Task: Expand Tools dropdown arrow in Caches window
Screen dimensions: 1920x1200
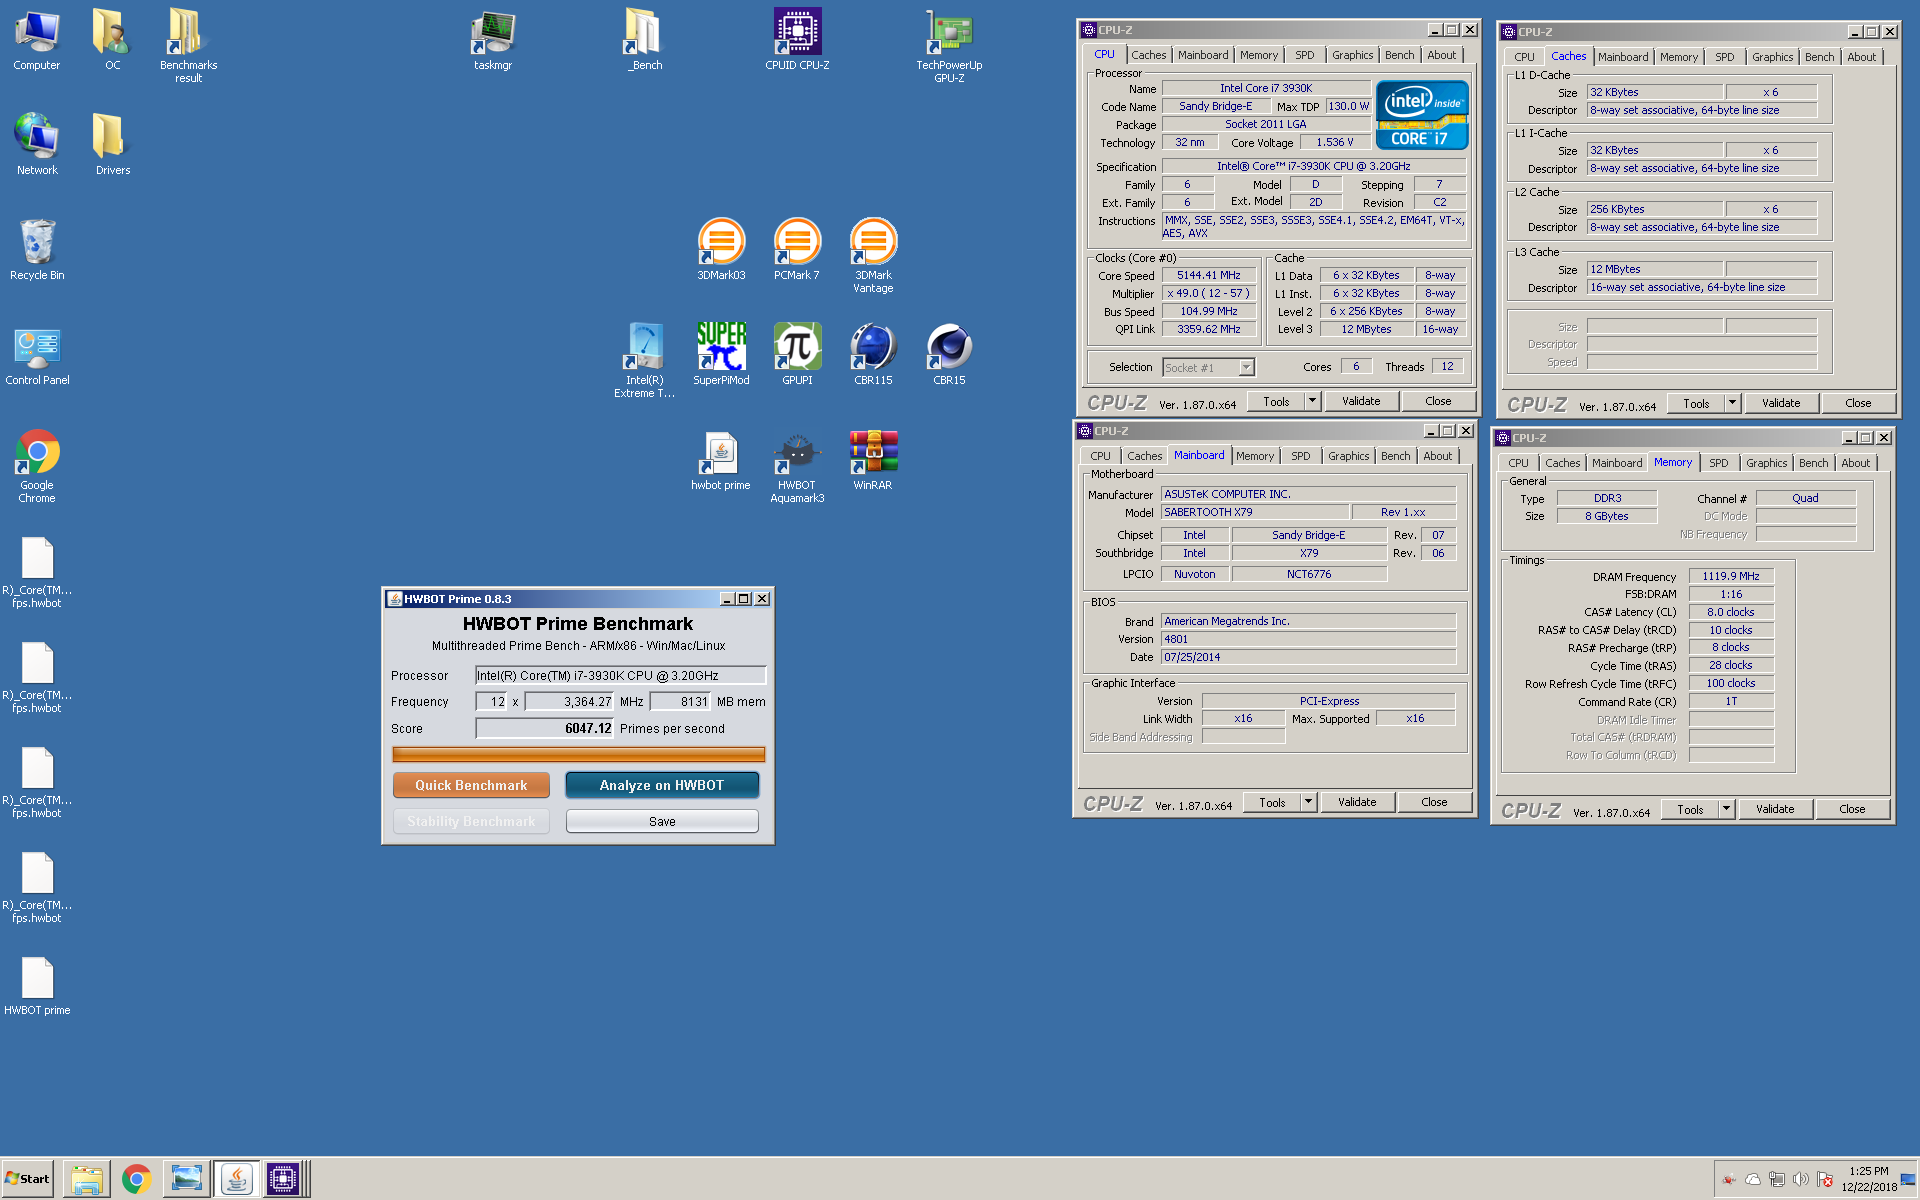Action: [1733, 403]
